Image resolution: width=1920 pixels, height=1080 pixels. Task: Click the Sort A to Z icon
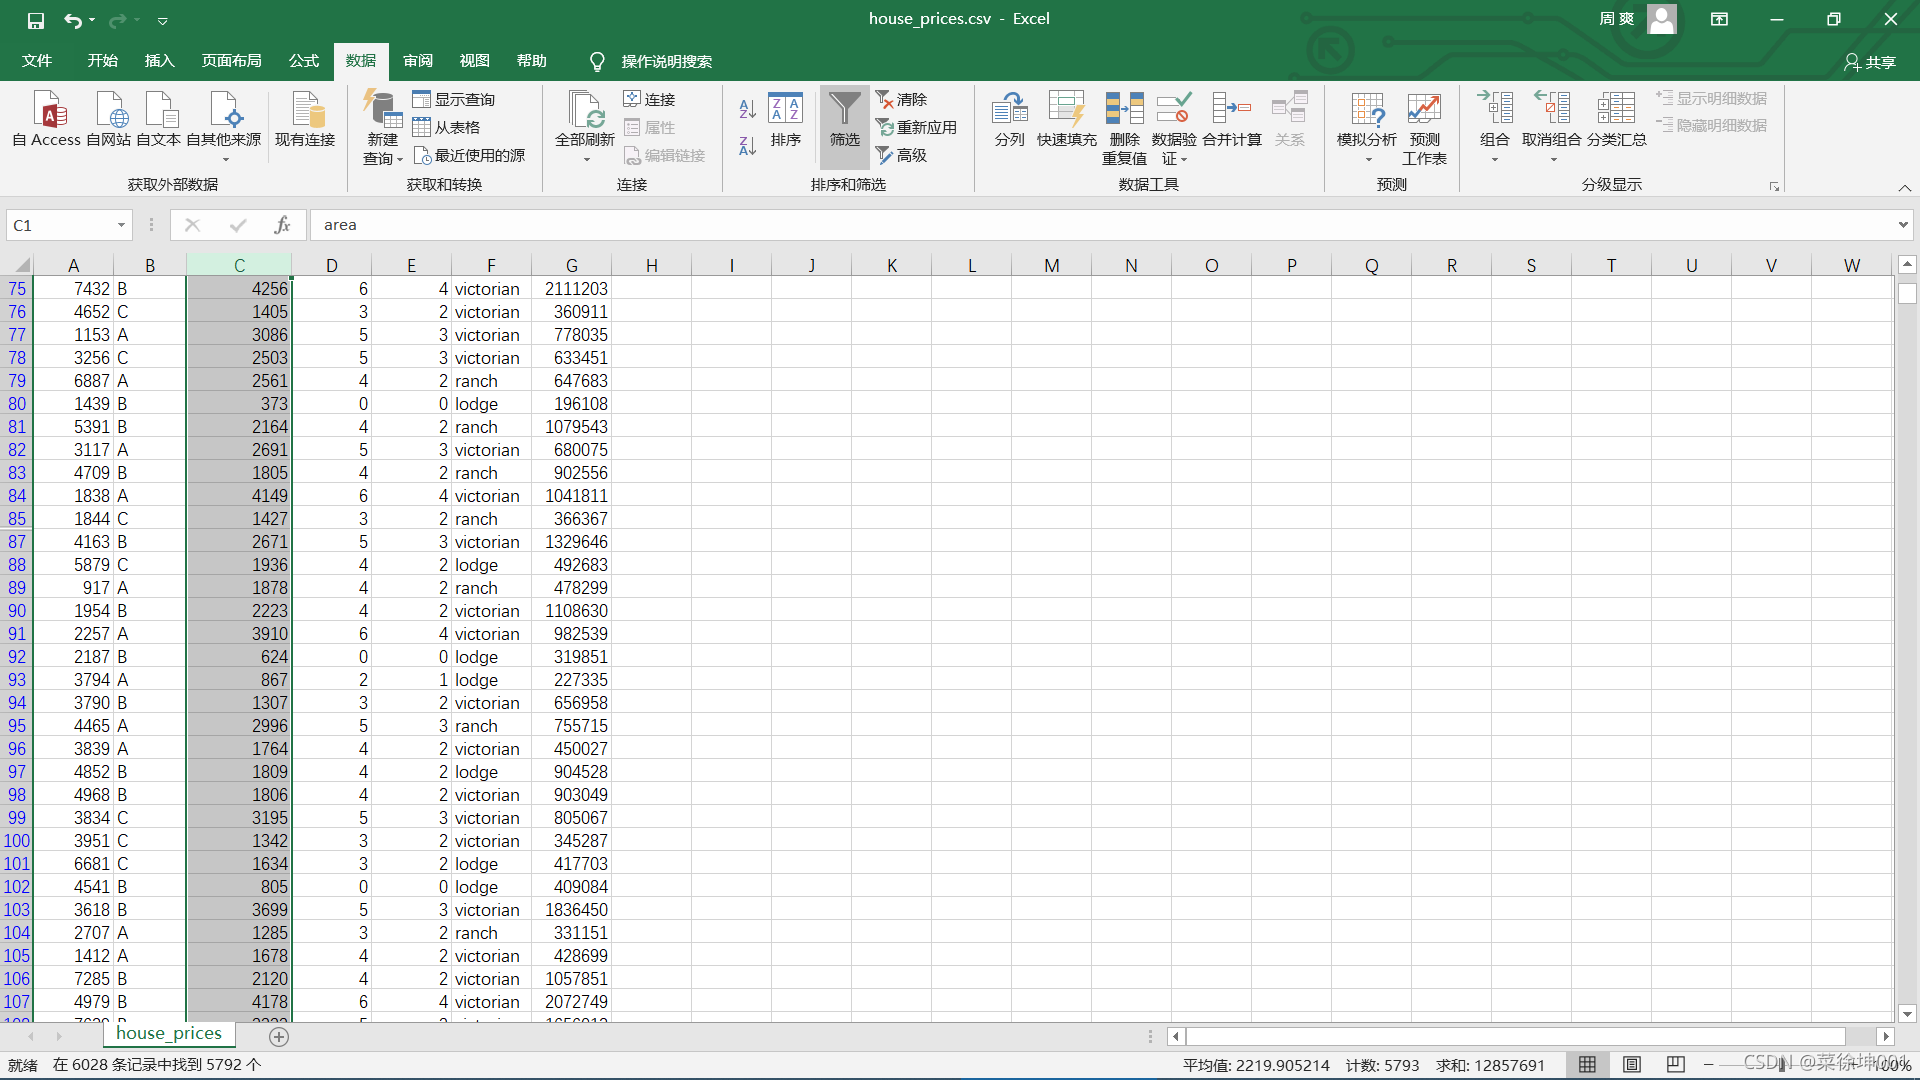click(747, 109)
